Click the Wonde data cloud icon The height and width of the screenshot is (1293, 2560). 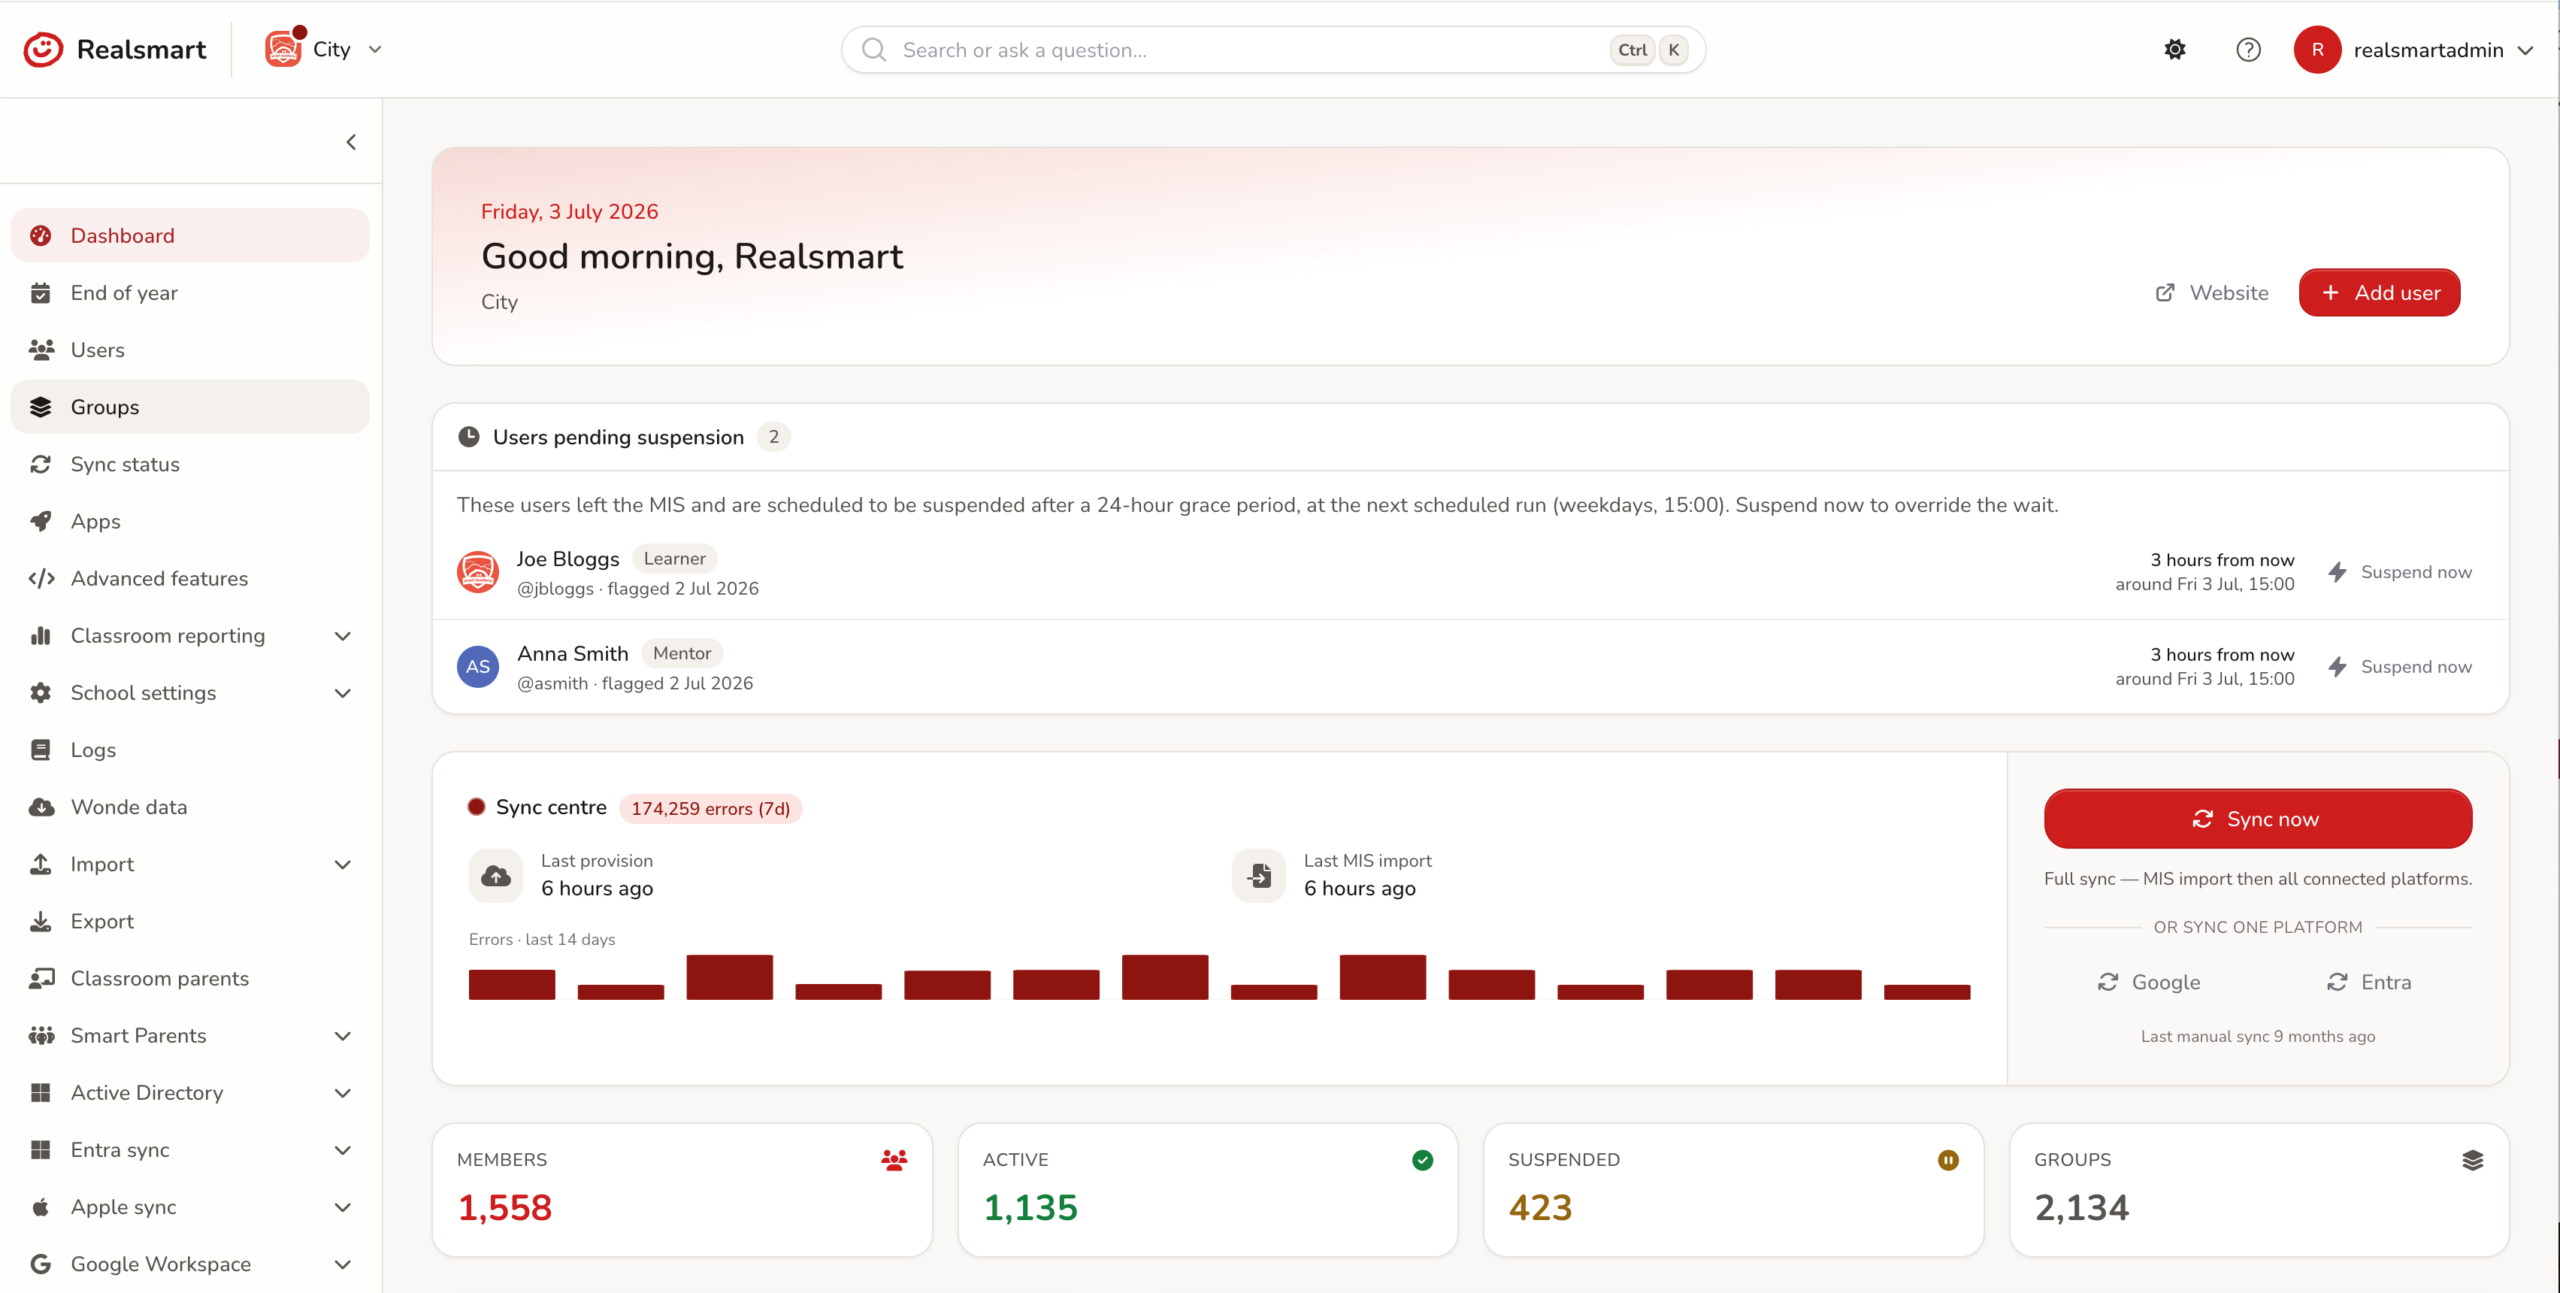point(41,806)
